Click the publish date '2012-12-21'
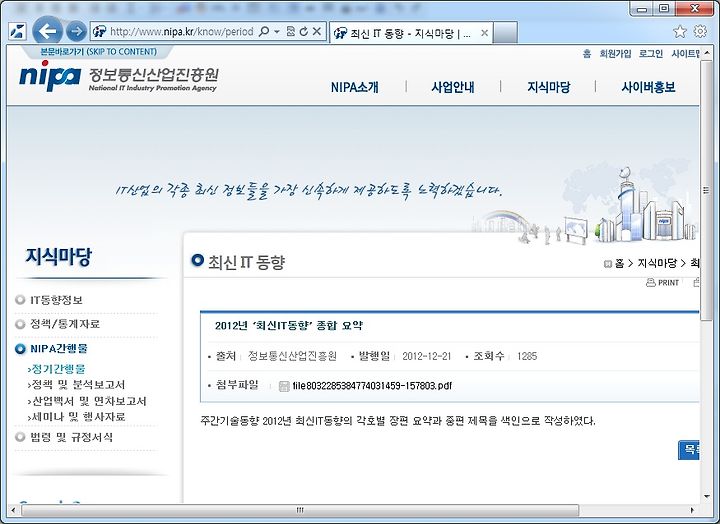Image resolution: width=720 pixels, height=524 pixels. pos(427,356)
